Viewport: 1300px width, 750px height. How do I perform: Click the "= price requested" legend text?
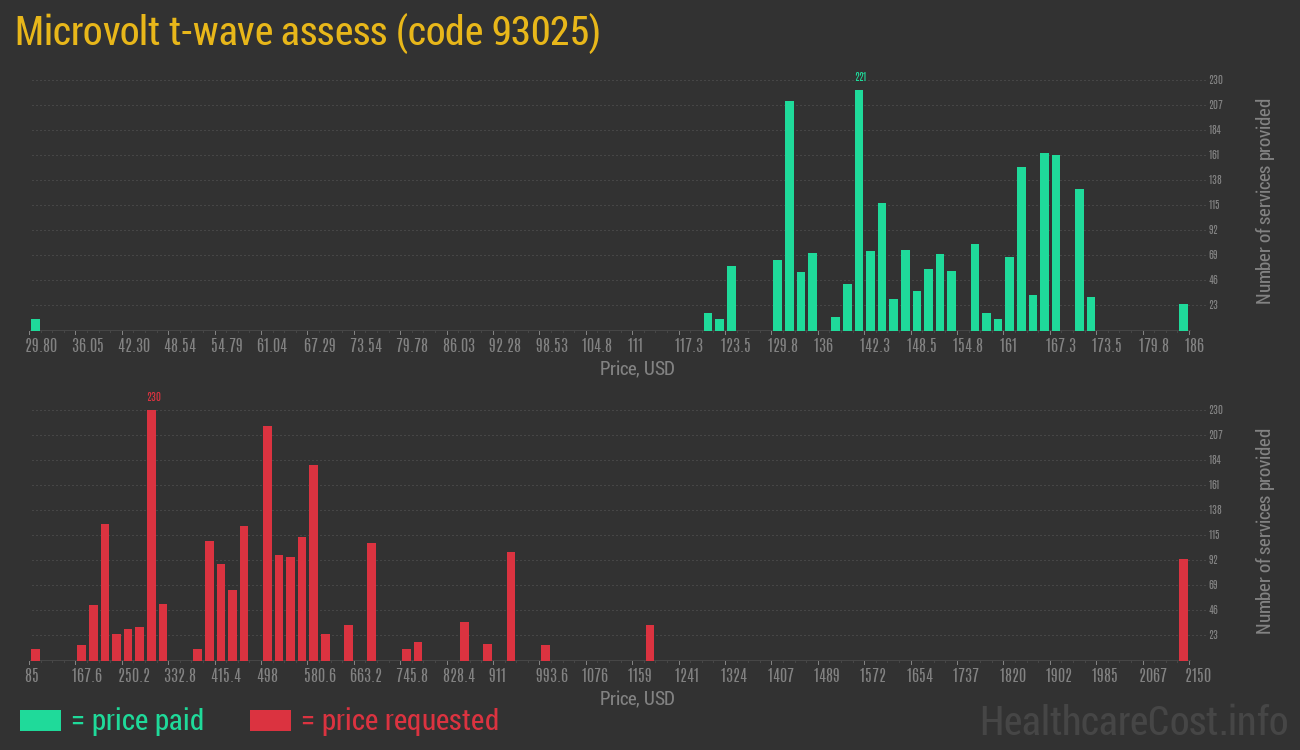click(x=399, y=720)
